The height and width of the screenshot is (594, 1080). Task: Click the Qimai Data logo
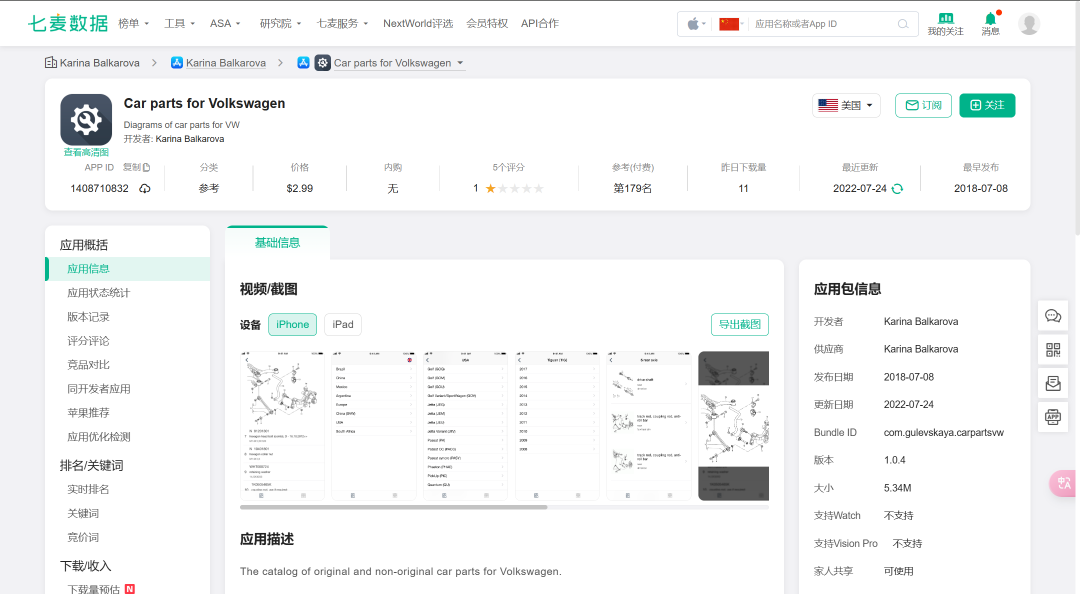click(x=68, y=23)
